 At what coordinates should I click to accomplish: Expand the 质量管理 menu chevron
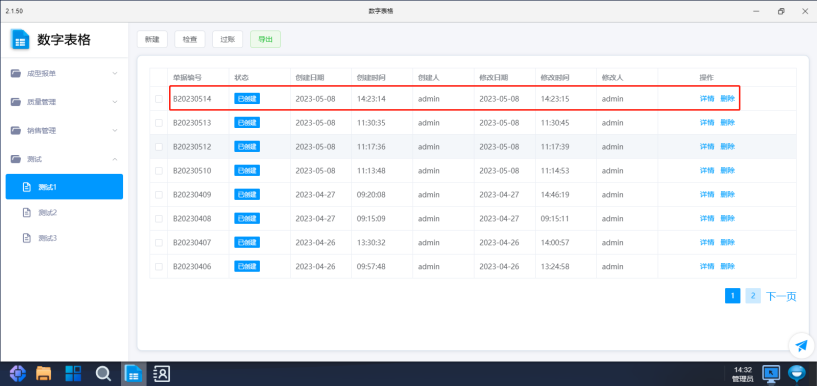[x=115, y=102]
